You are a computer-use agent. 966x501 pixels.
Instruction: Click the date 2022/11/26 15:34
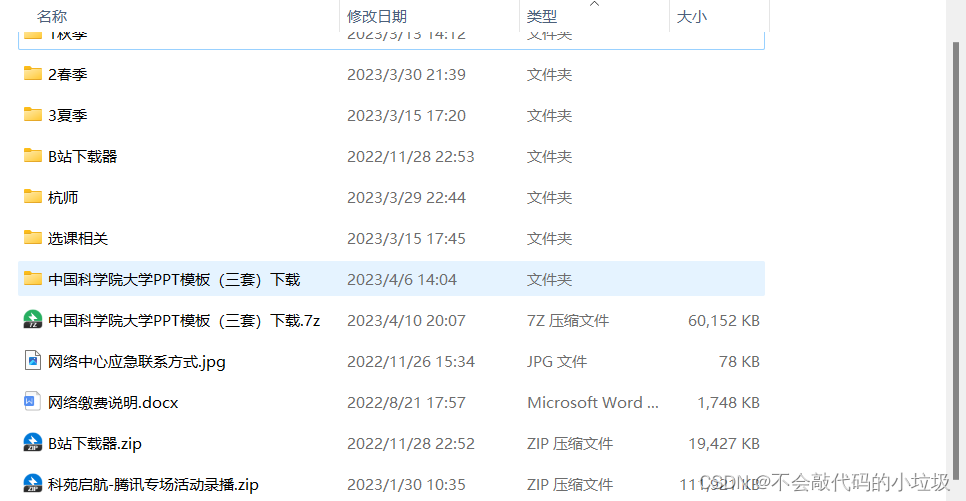point(411,362)
